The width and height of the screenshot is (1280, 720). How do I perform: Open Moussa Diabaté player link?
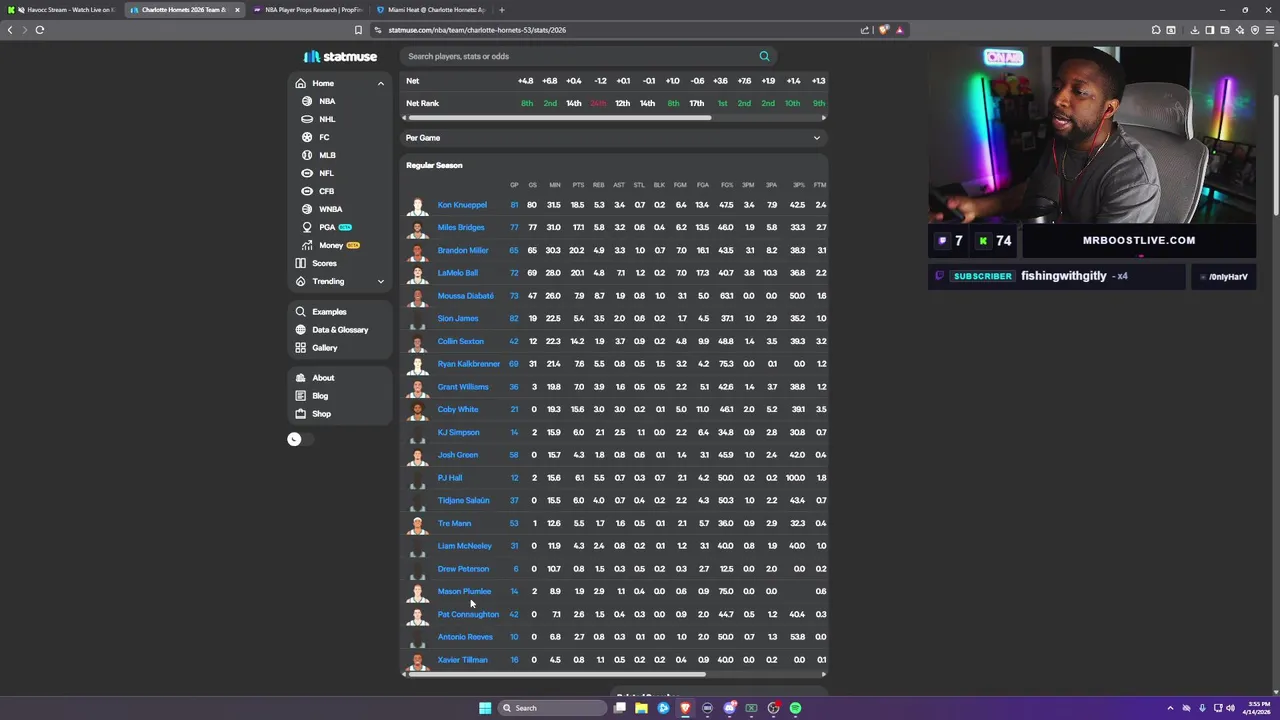[466, 296]
